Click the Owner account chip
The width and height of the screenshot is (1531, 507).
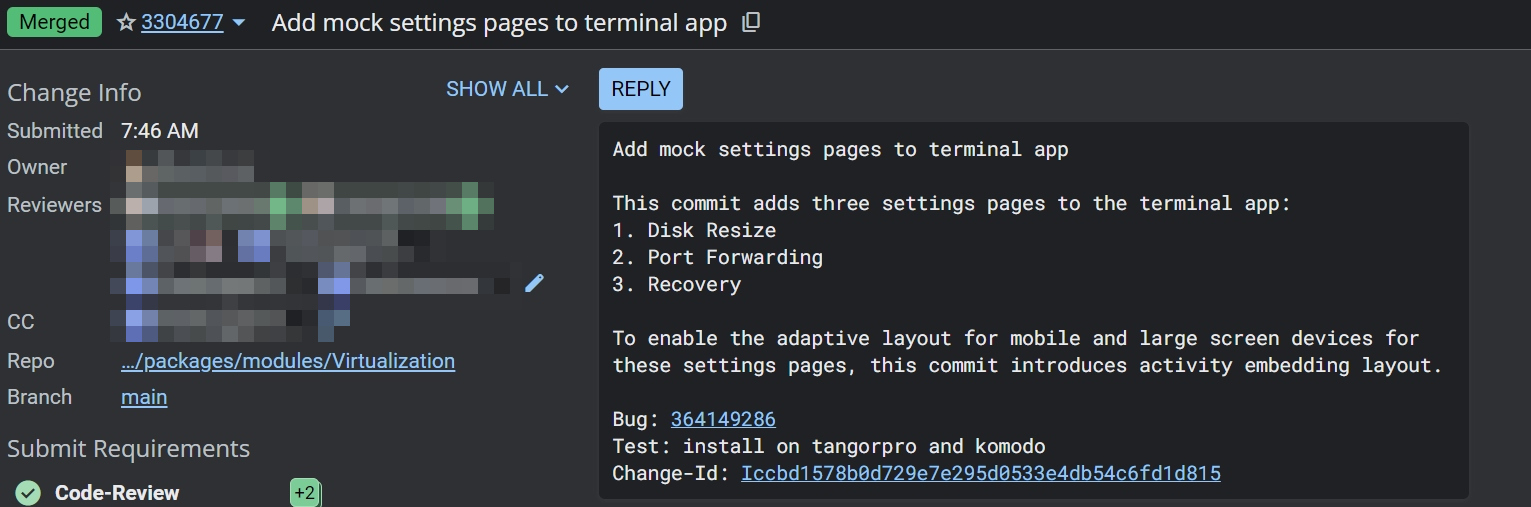(x=188, y=166)
